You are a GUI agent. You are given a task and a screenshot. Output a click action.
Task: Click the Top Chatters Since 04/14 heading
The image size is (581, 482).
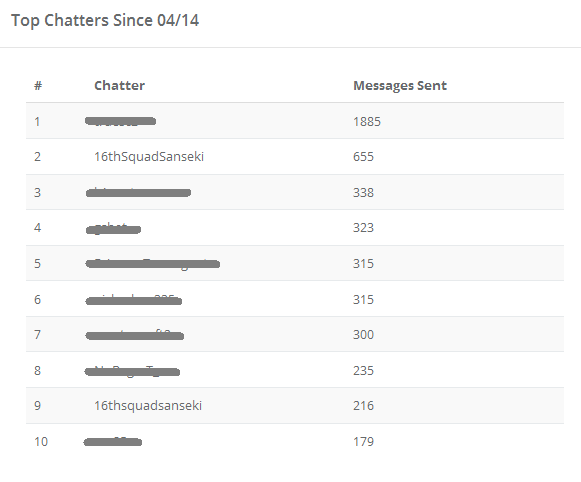(x=105, y=20)
